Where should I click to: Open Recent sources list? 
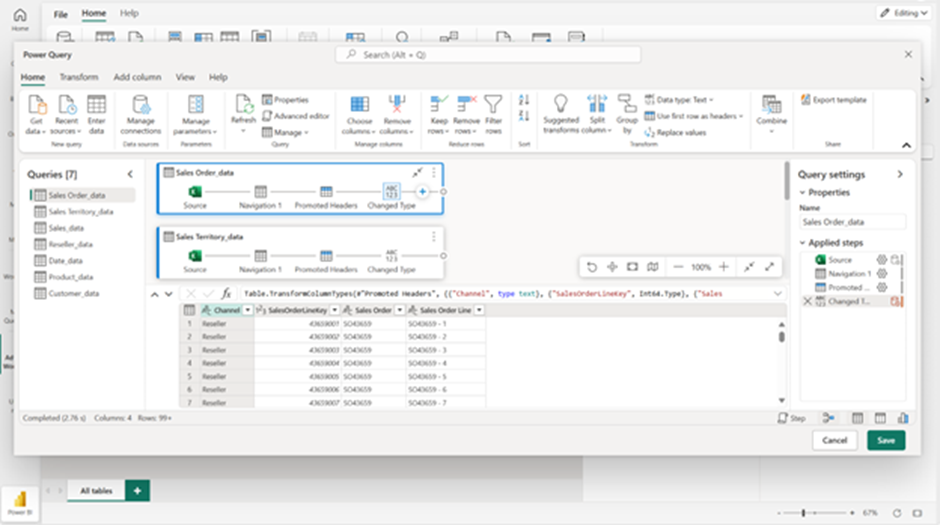tap(66, 114)
